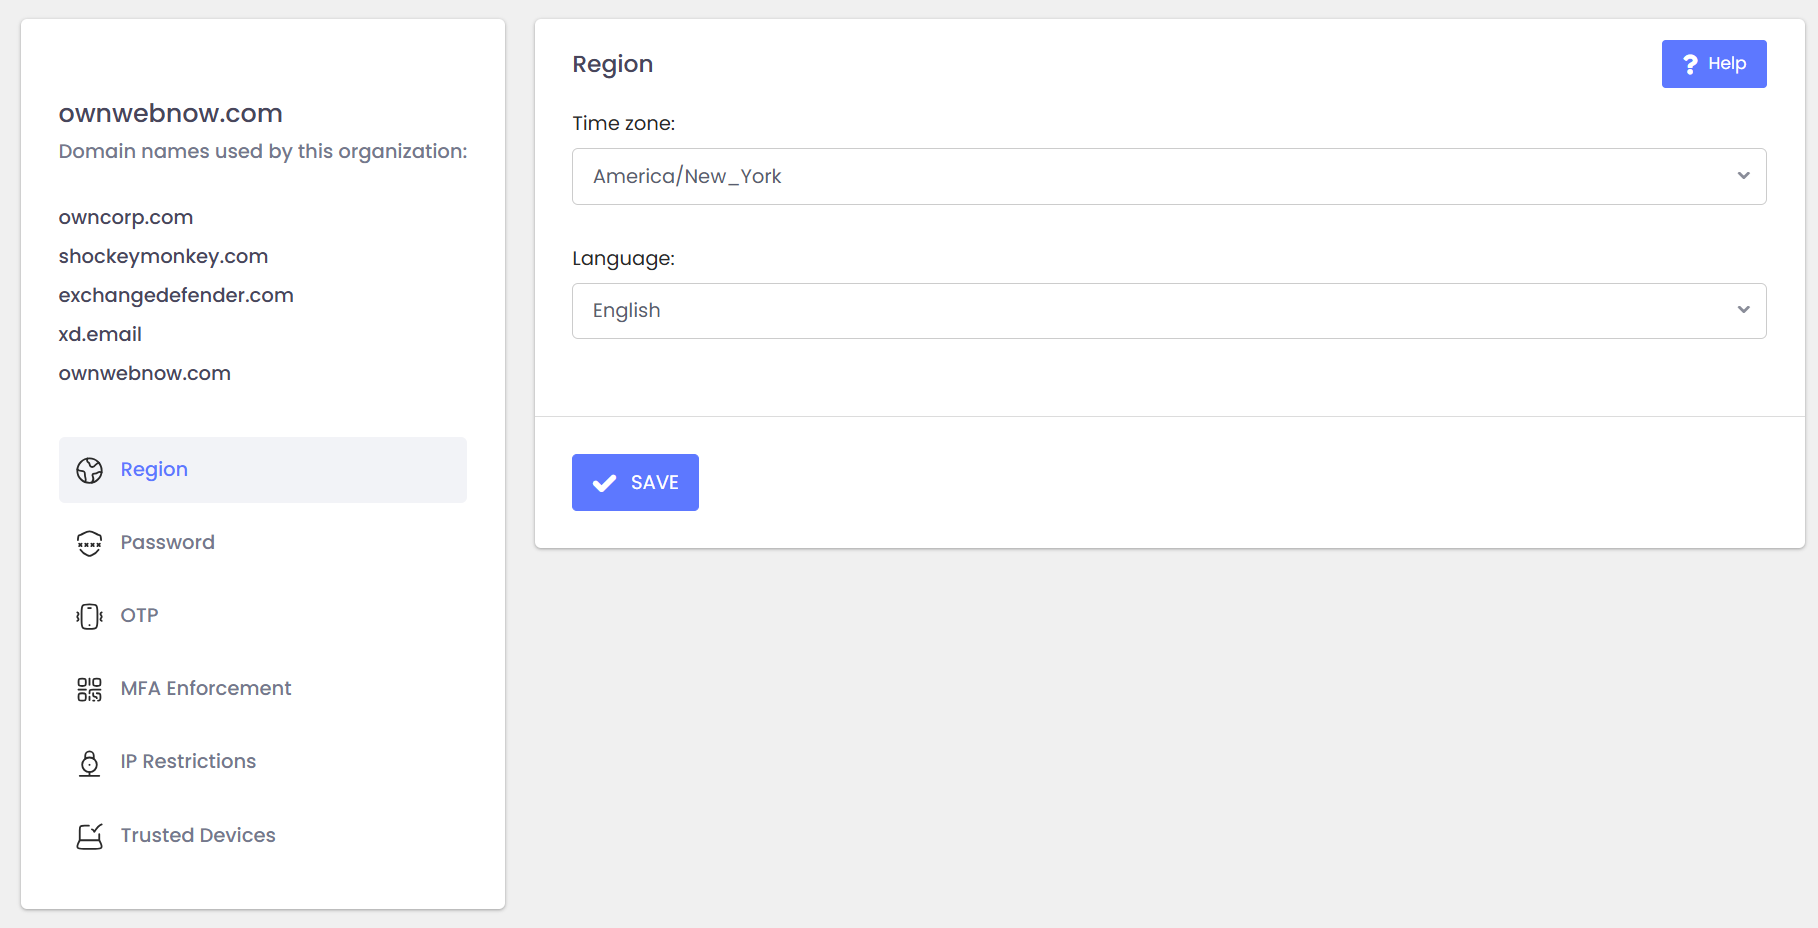Expand the America/New_York chevron arrow
Image resolution: width=1818 pixels, height=928 pixels.
pos(1743,176)
